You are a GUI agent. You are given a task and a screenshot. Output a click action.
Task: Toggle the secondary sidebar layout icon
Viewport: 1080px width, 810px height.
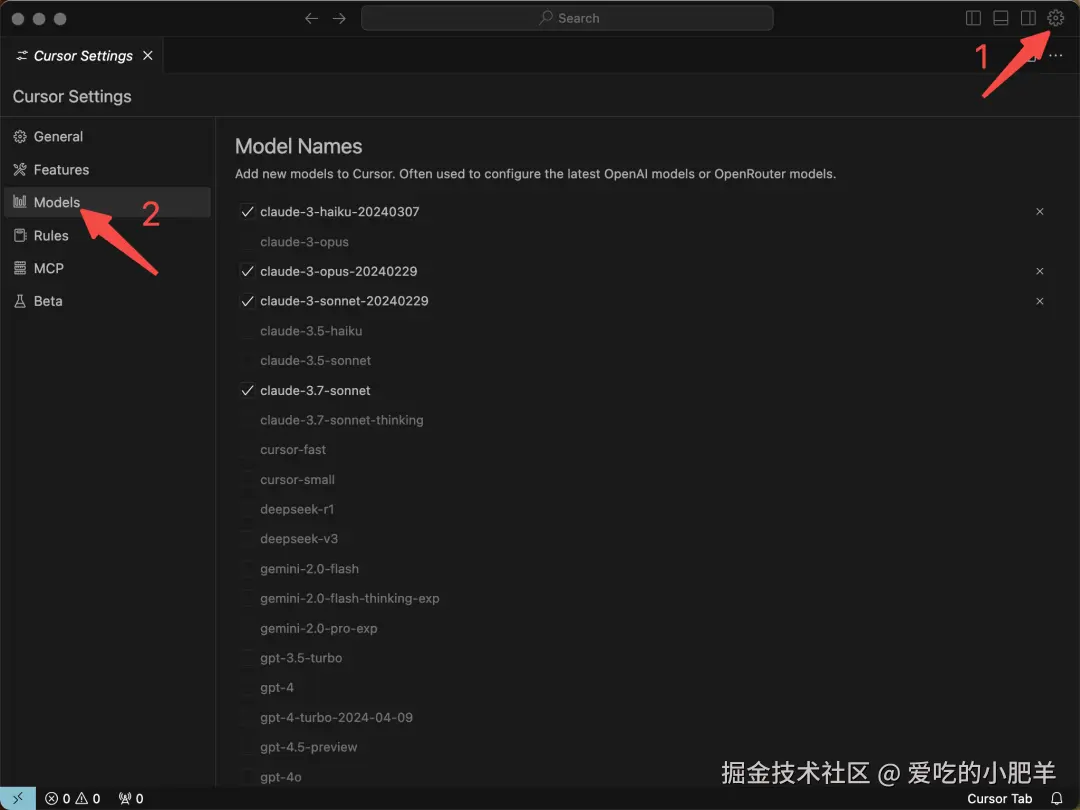(x=1028, y=18)
